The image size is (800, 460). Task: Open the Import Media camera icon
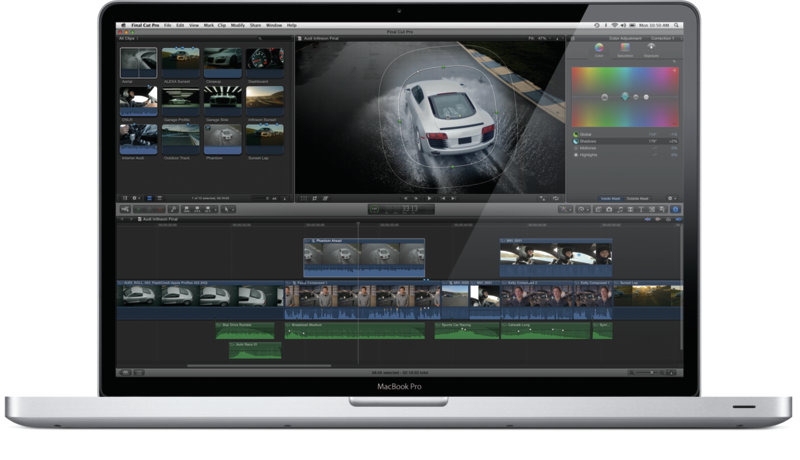(124, 209)
